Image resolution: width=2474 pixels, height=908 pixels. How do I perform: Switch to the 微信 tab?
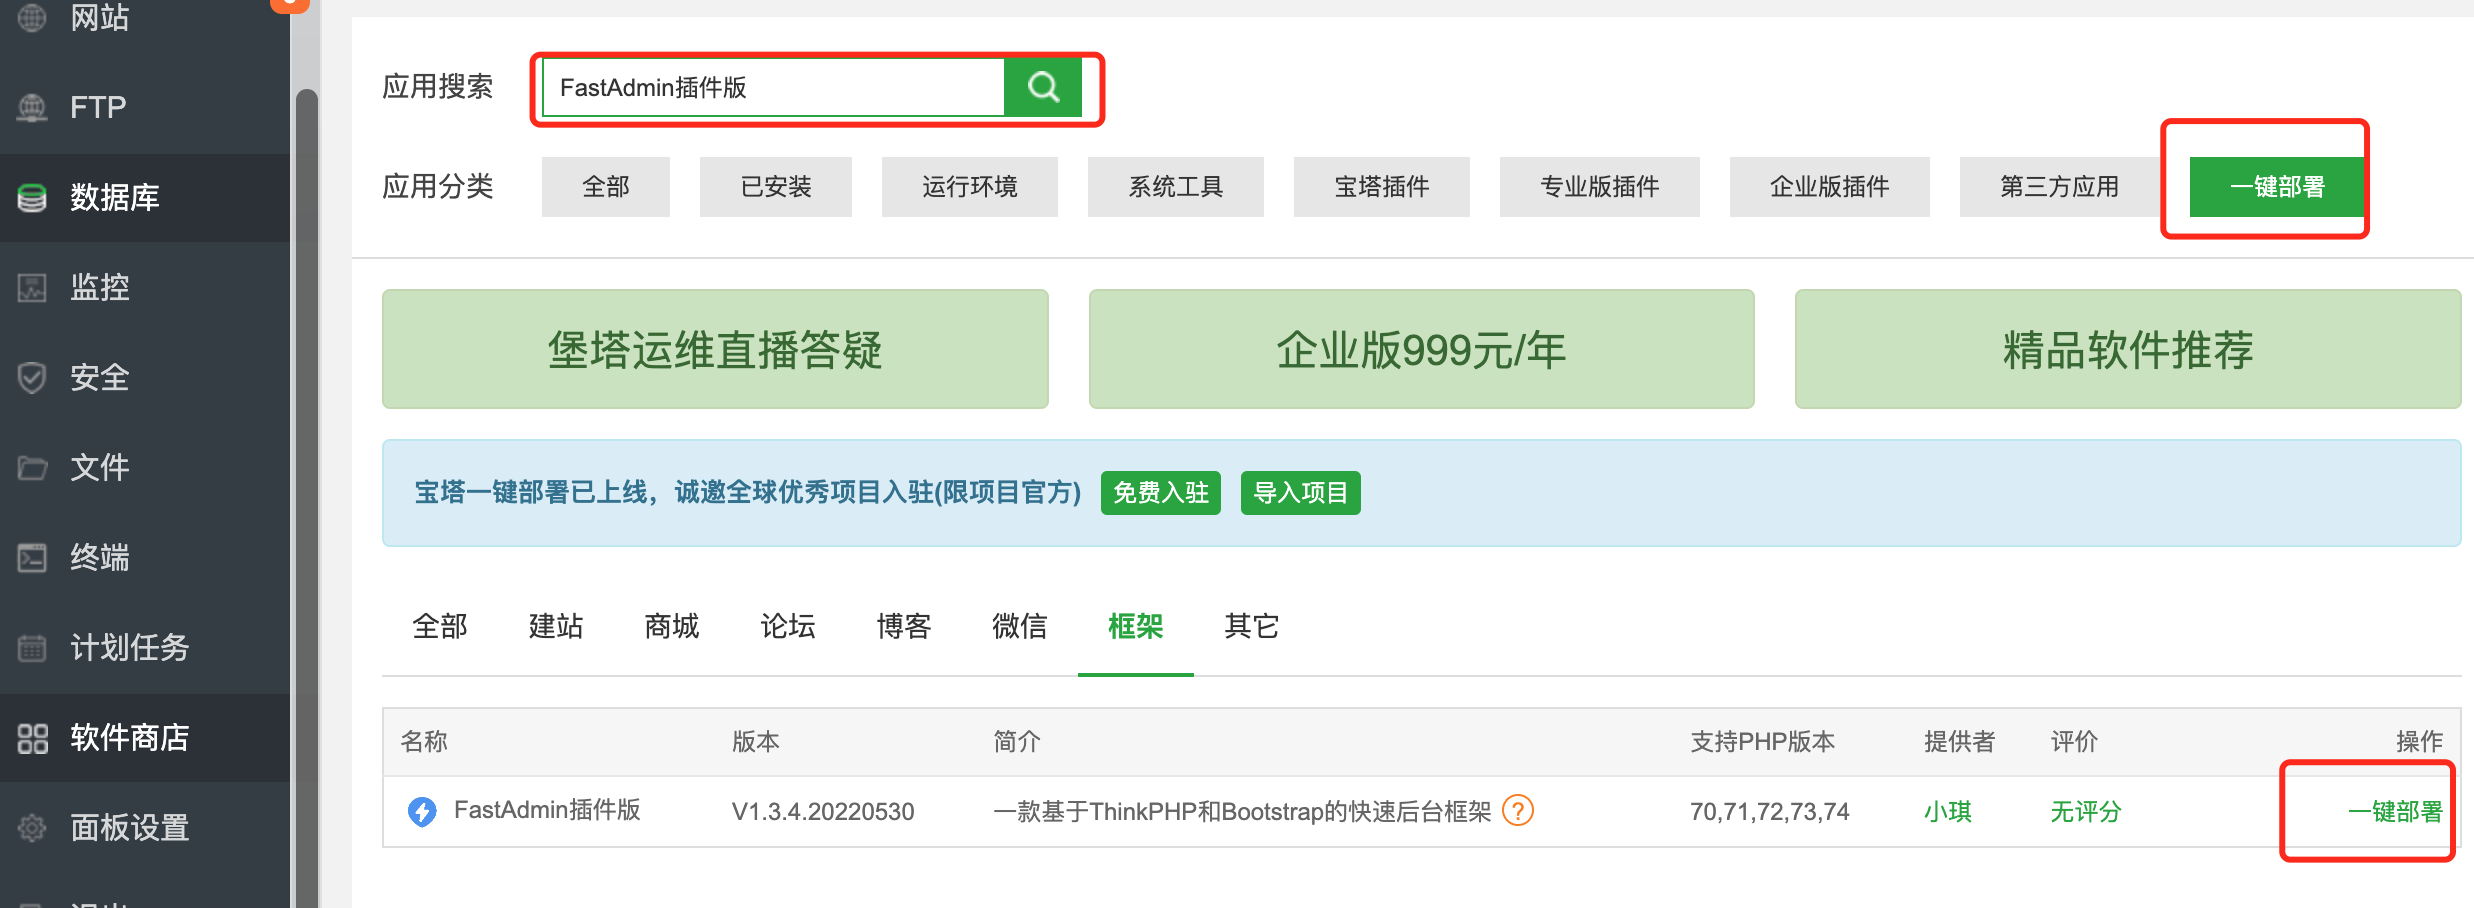[1020, 626]
